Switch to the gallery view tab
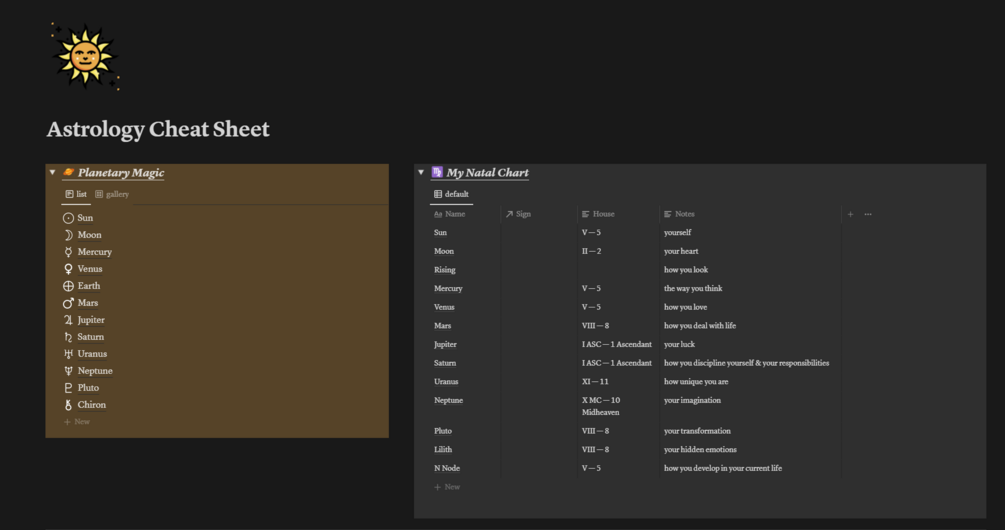Screen dimensions: 1005x530 coord(112,194)
